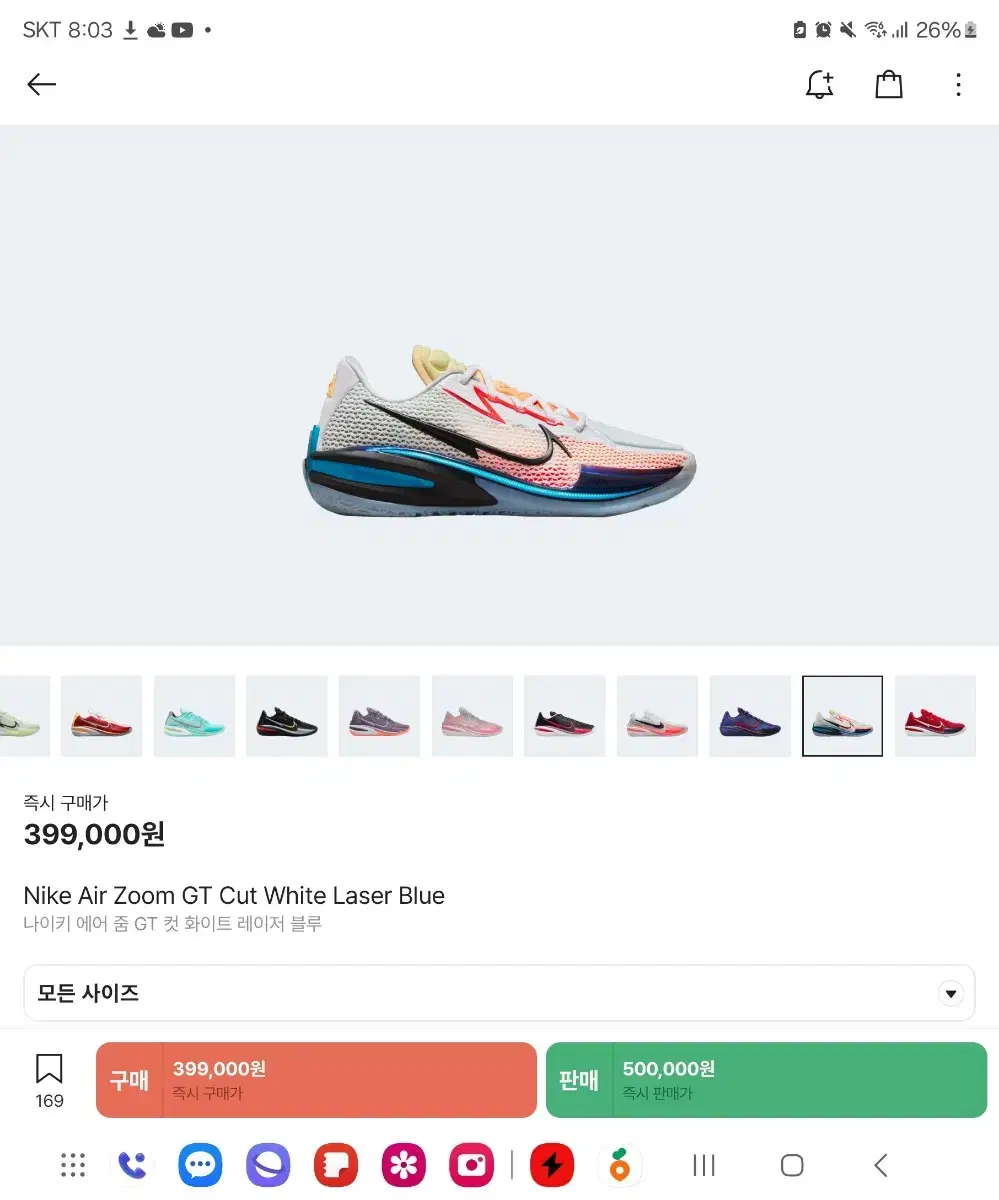Tap the red 구매 buy button
999x1200 pixels.
(316, 1080)
